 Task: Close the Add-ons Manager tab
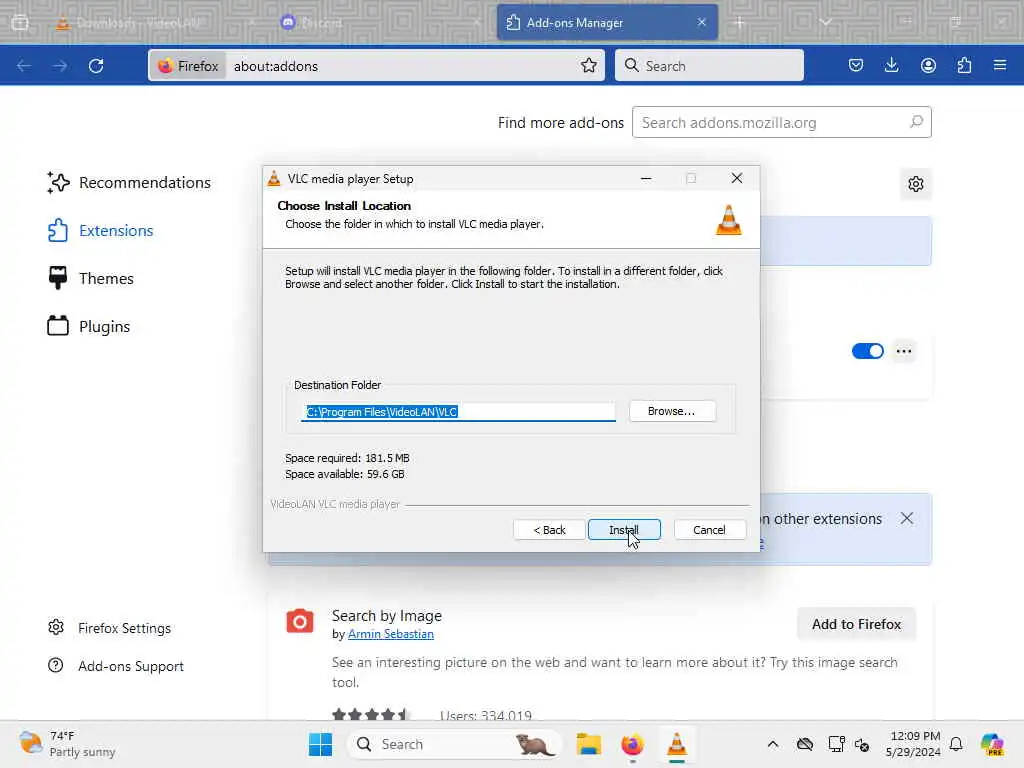(x=701, y=22)
